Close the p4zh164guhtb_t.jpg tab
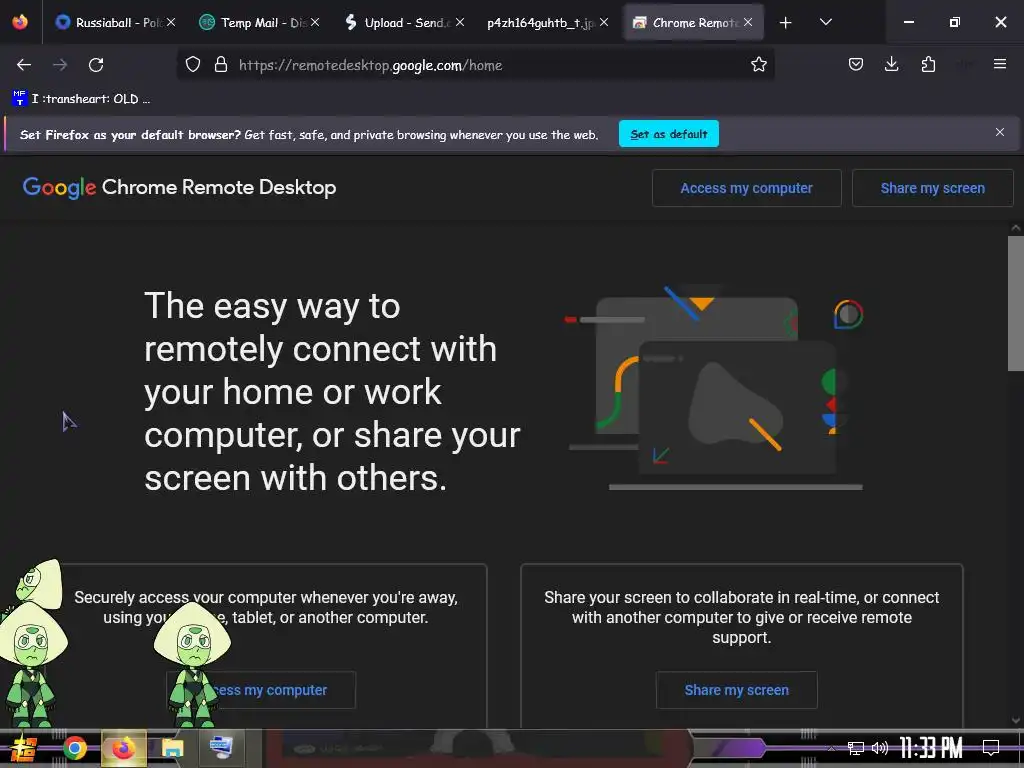The height and width of the screenshot is (768, 1024). (x=604, y=22)
